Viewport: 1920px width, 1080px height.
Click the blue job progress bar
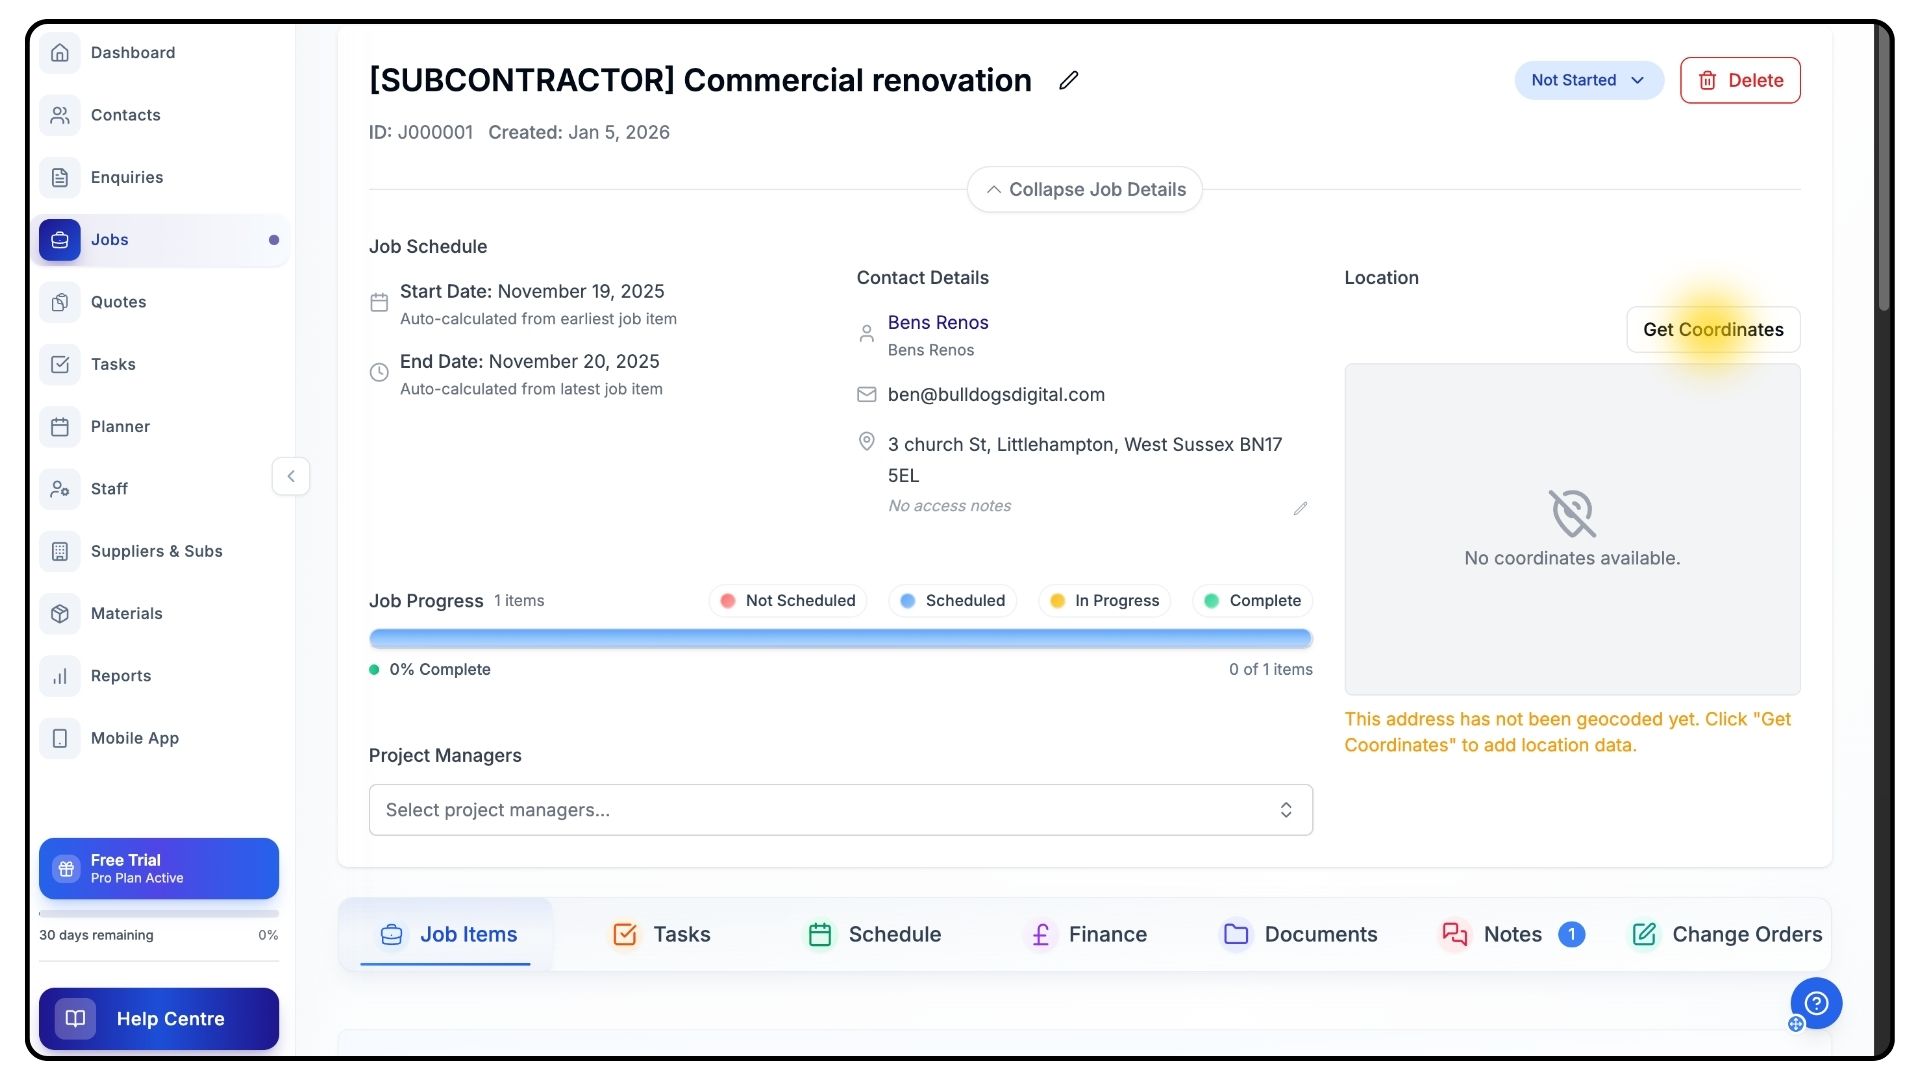pyautogui.click(x=840, y=638)
